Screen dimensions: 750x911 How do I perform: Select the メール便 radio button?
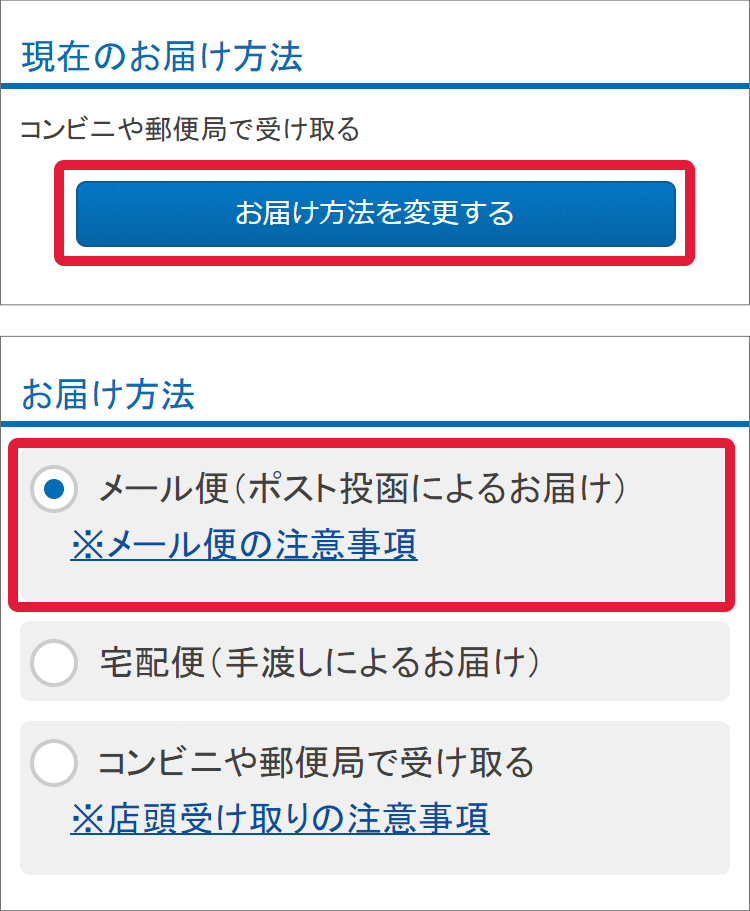click(55, 489)
